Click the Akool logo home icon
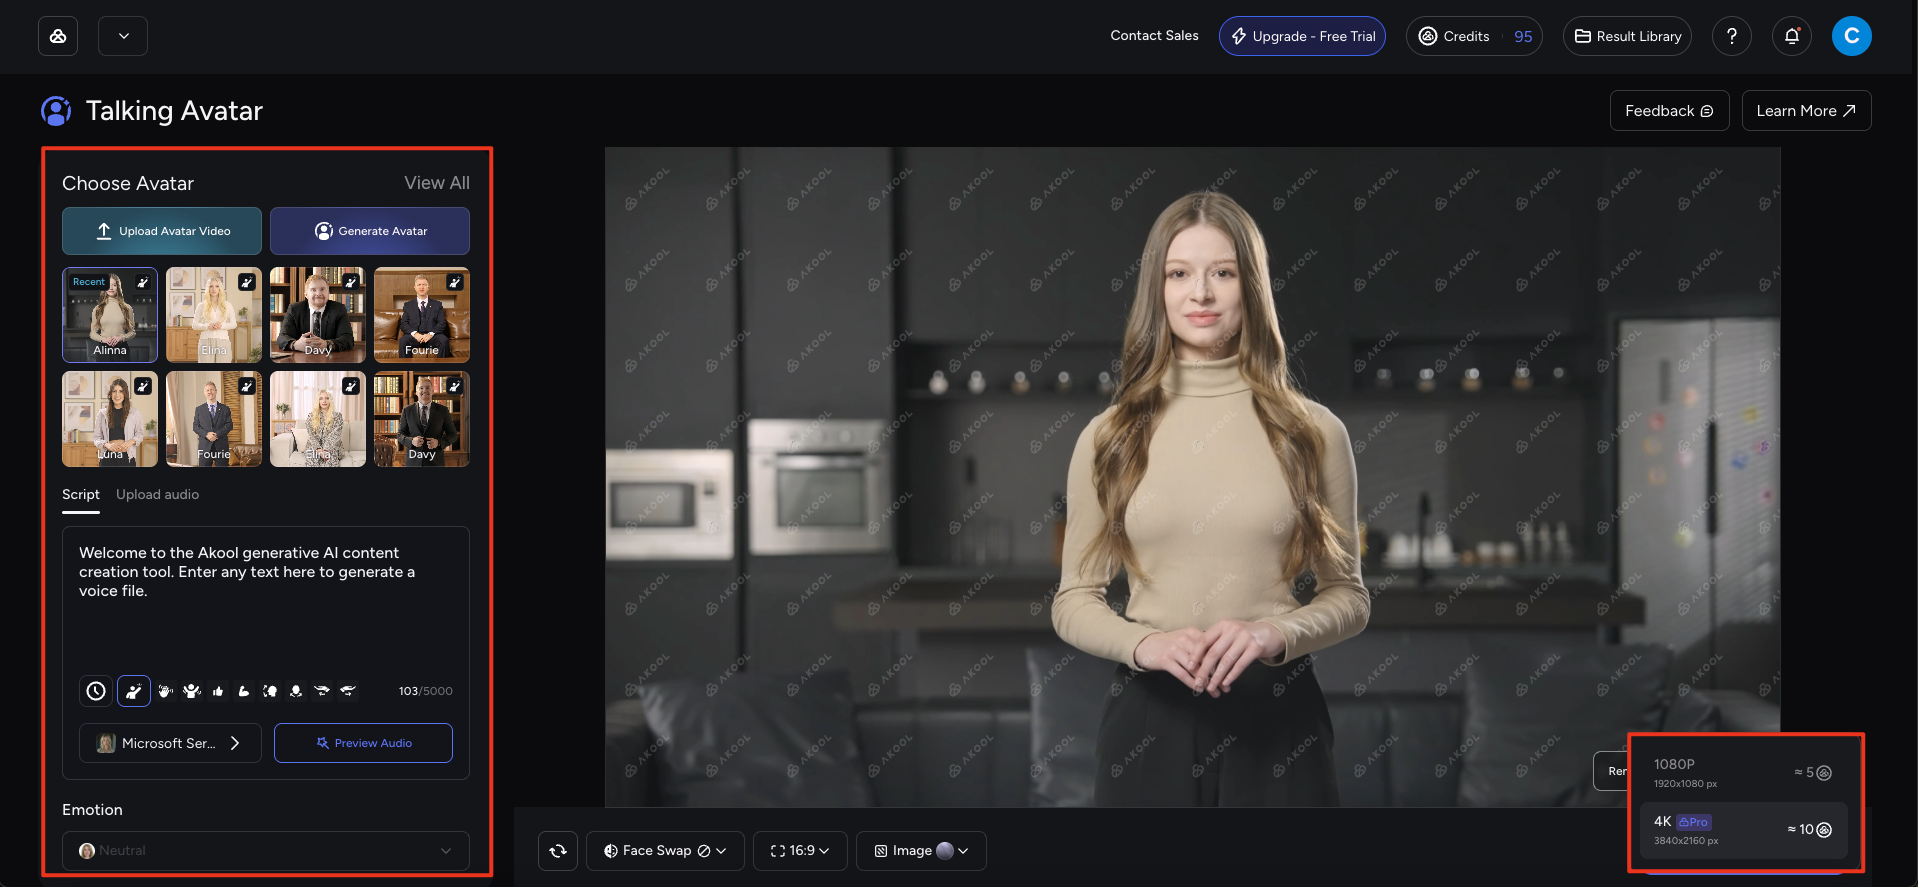 coord(58,36)
